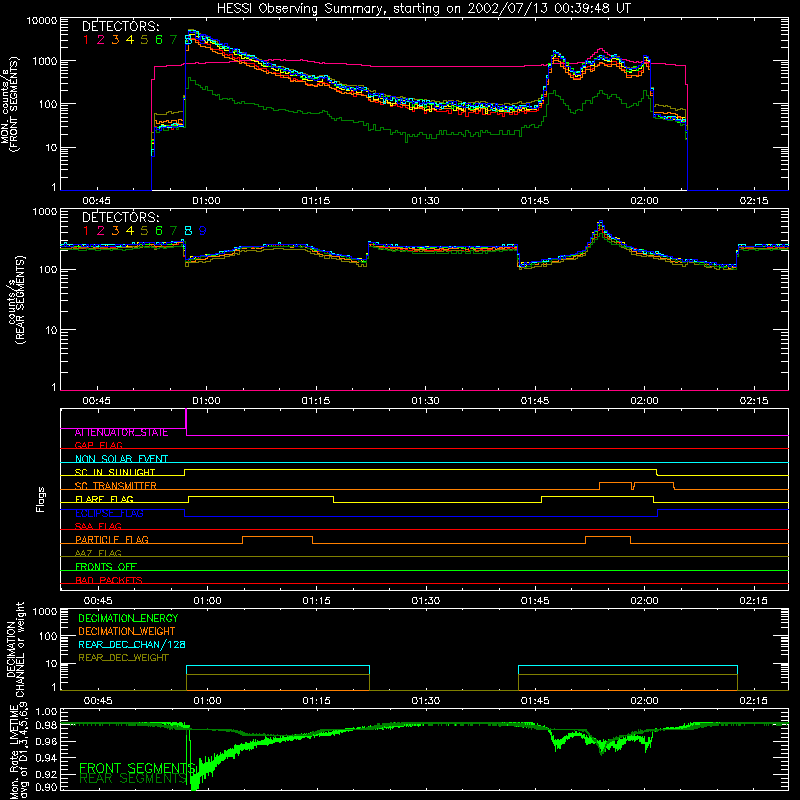Click REAR SEGMENTS label in livetime panel

click(x=133, y=779)
